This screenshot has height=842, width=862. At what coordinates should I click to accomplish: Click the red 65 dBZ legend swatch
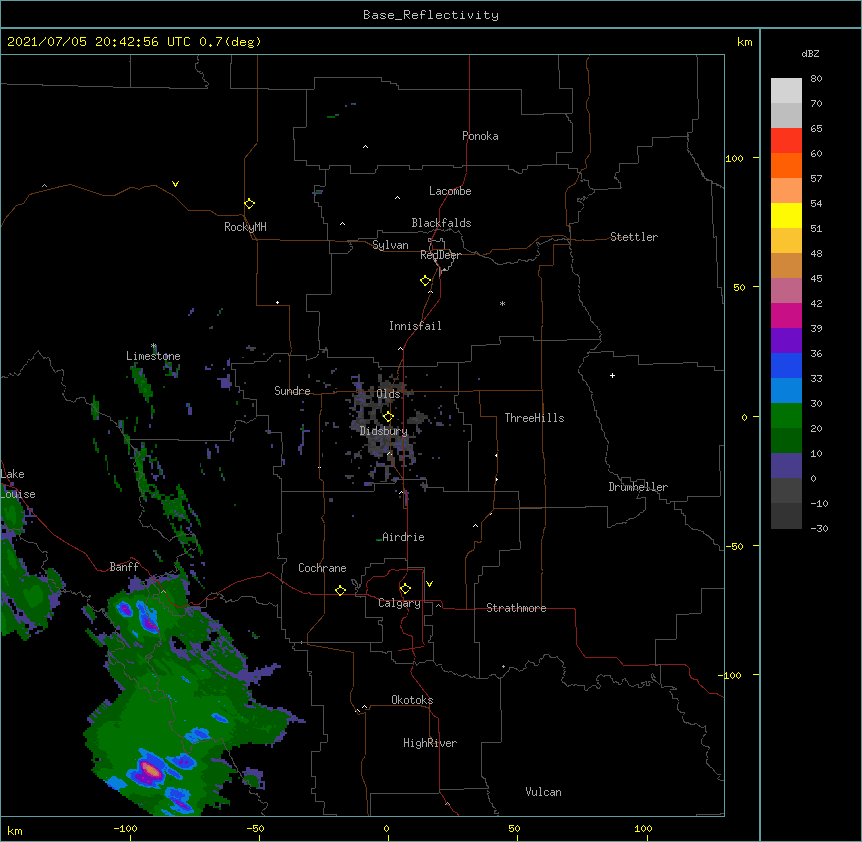(786, 140)
